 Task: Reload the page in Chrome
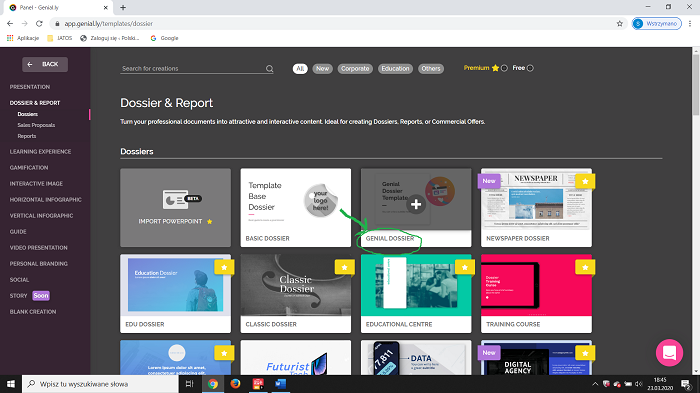click(39, 24)
